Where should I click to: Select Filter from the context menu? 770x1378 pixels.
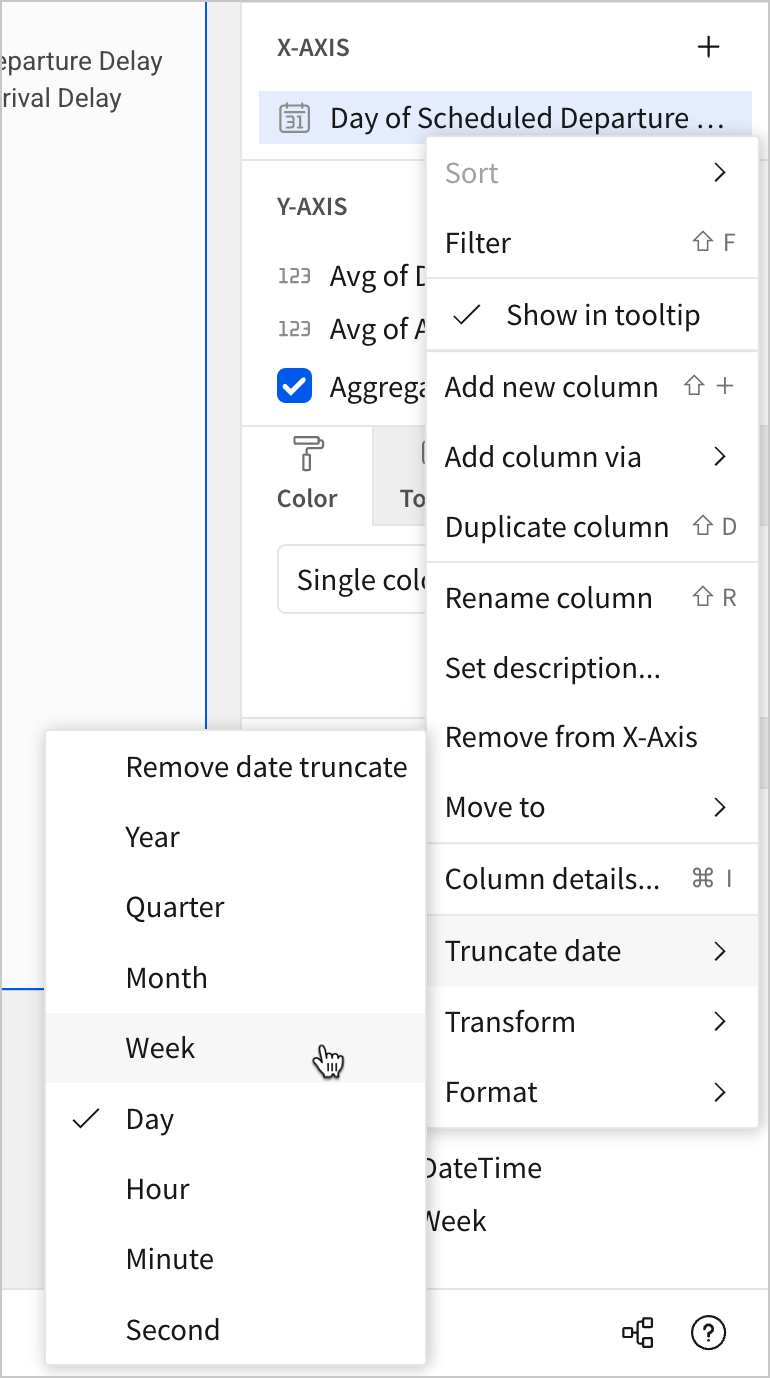(591, 243)
